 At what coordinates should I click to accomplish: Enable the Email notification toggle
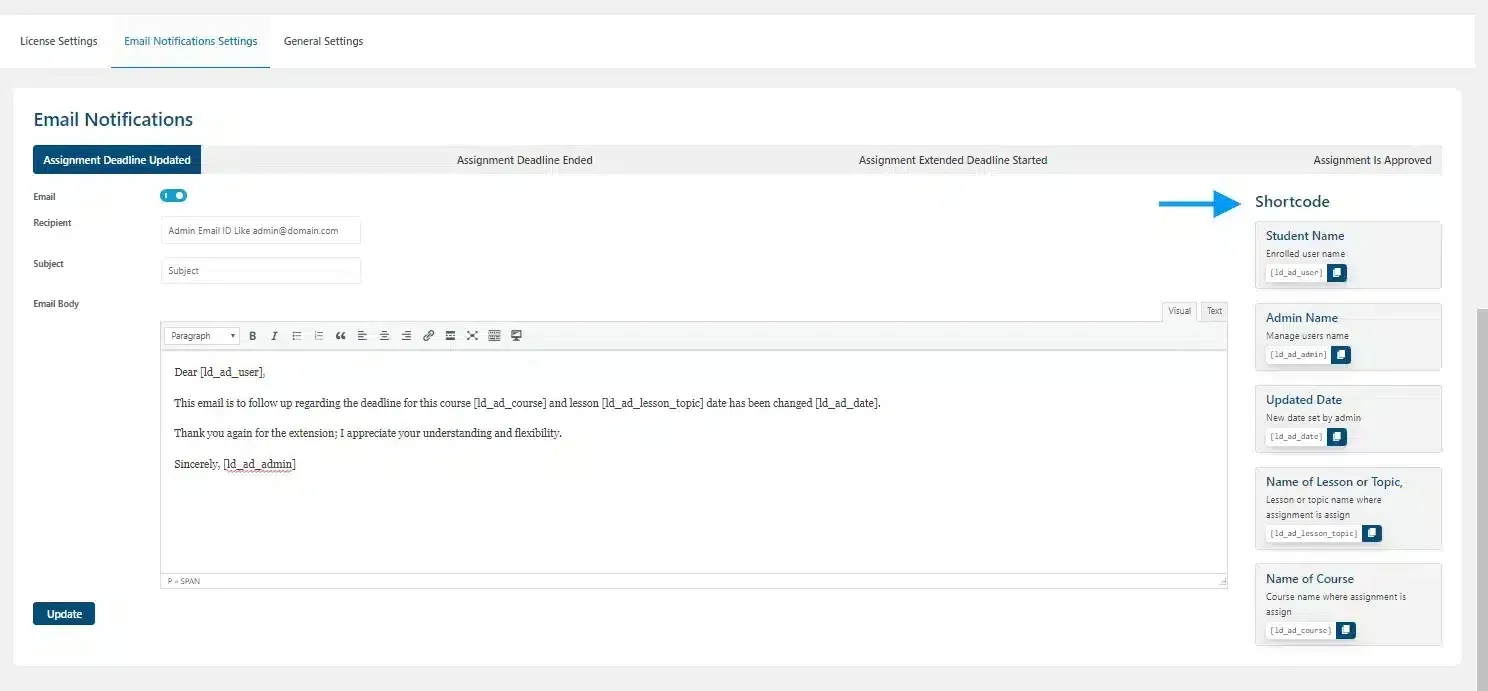[172, 195]
